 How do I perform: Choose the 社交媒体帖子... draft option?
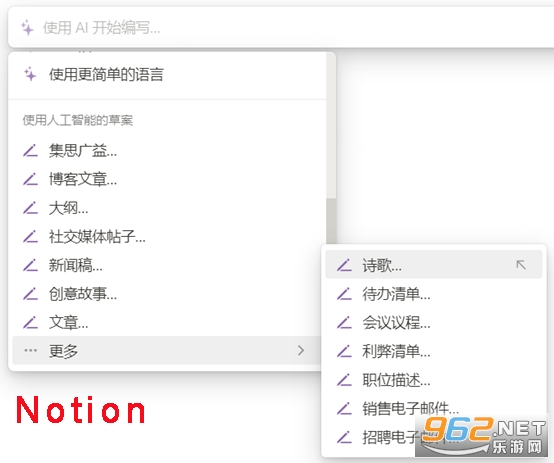(167, 236)
